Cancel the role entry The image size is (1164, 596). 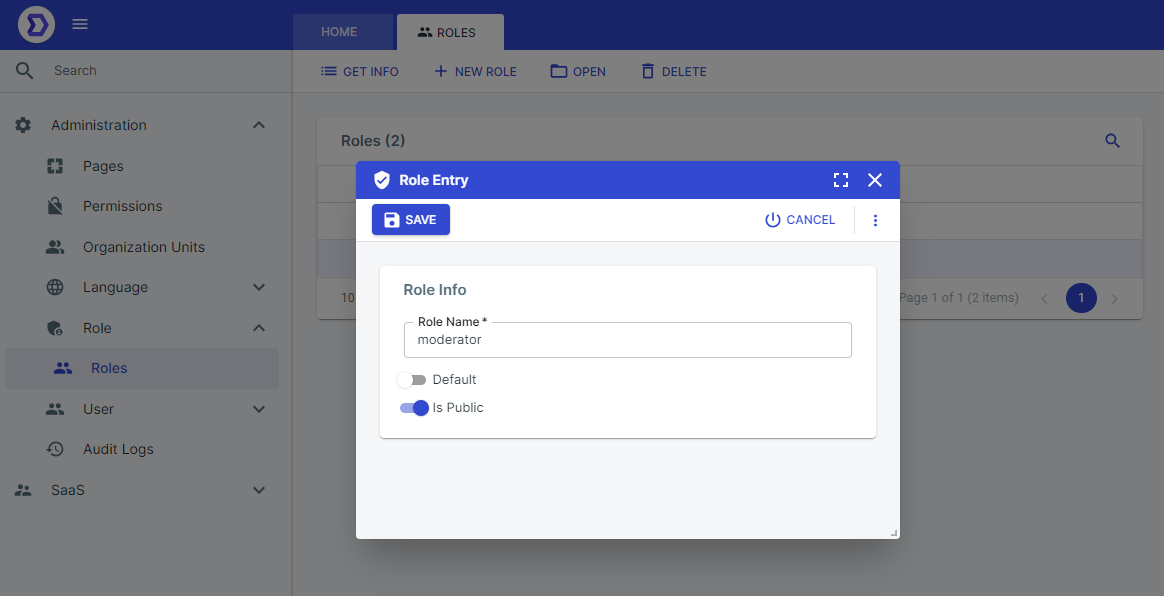pos(800,220)
